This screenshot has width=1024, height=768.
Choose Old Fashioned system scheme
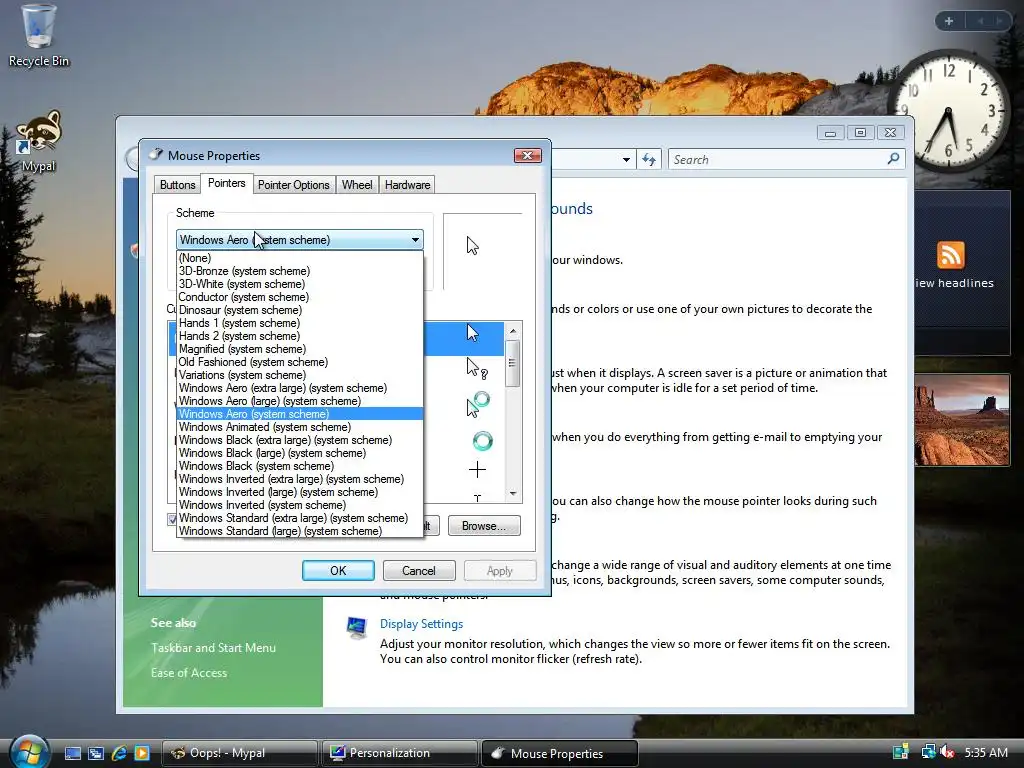(x=300, y=362)
